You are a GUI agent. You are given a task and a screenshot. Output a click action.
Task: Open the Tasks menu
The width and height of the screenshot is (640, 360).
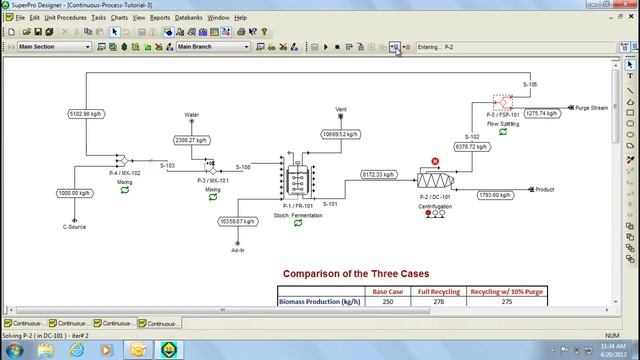[x=98, y=18]
